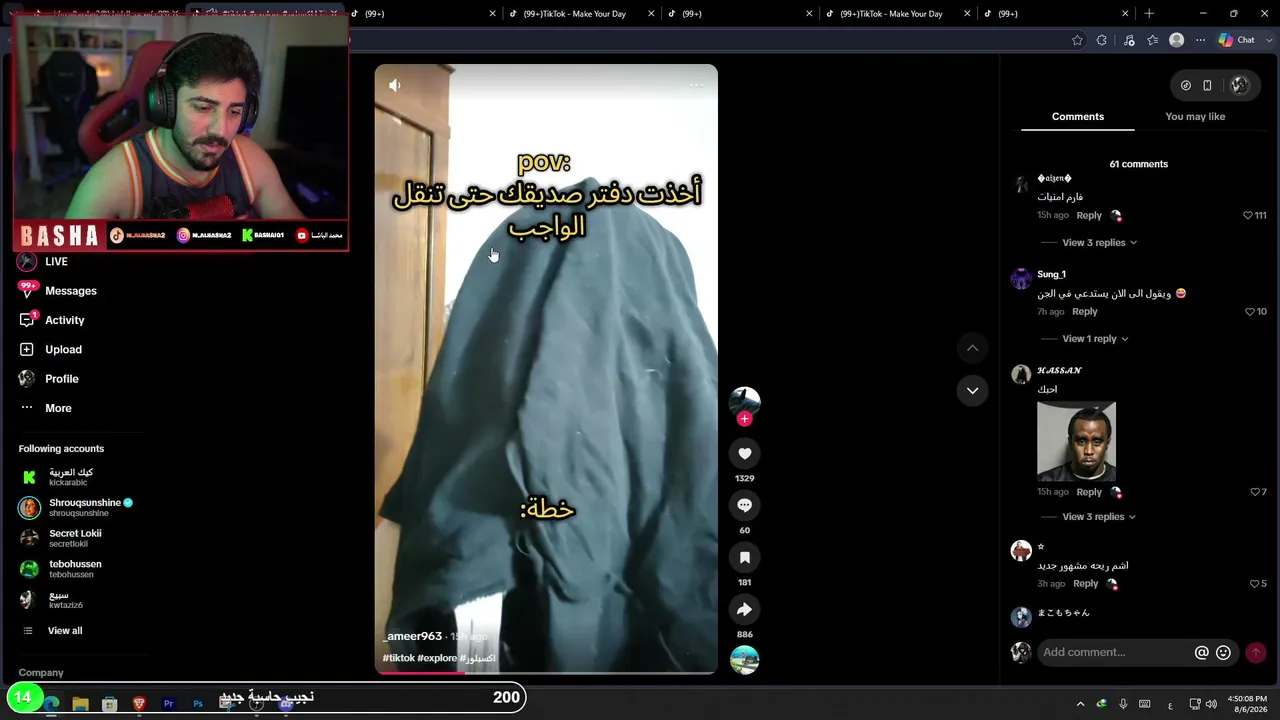The width and height of the screenshot is (1280, 720).
Task: Open Shrouqsunshine following account
Action: [76, 508]
